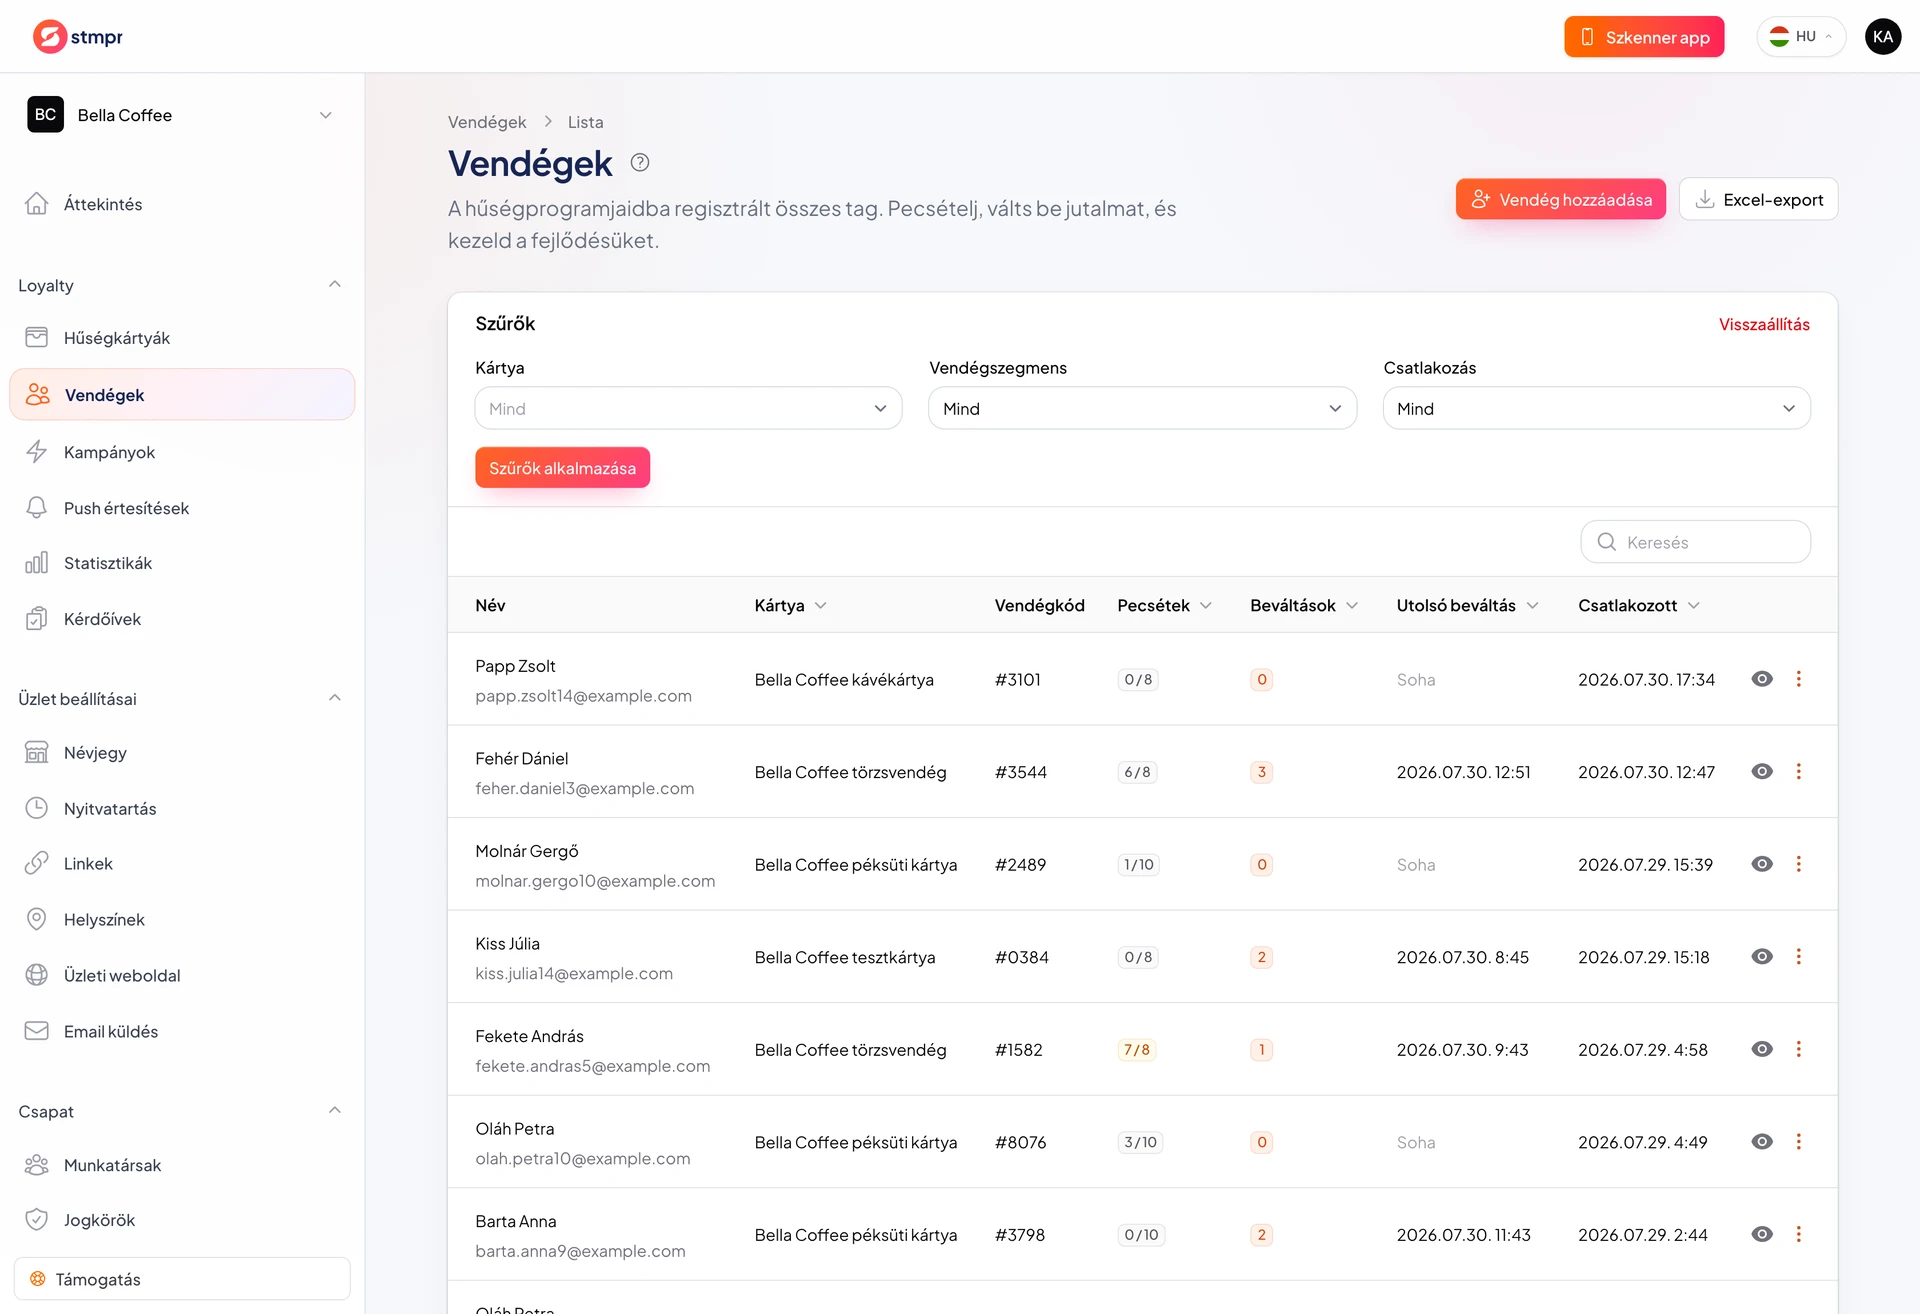Viewport: 1920px width, 1314px height.
Task: View Fekete András's details via eye icon
Action: (x=1762, y=1049)
